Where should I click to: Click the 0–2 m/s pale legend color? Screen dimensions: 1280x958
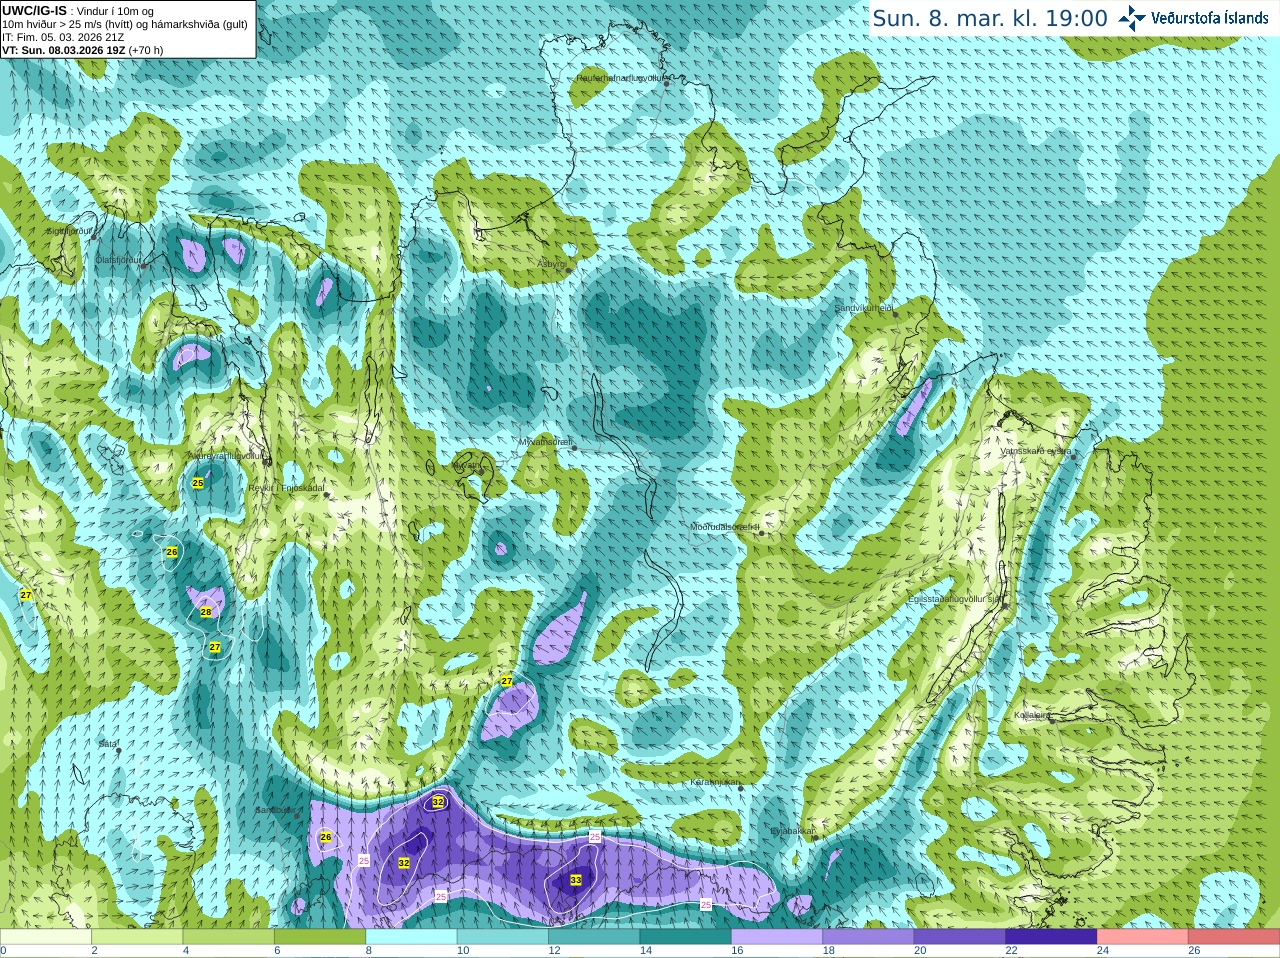46,937
